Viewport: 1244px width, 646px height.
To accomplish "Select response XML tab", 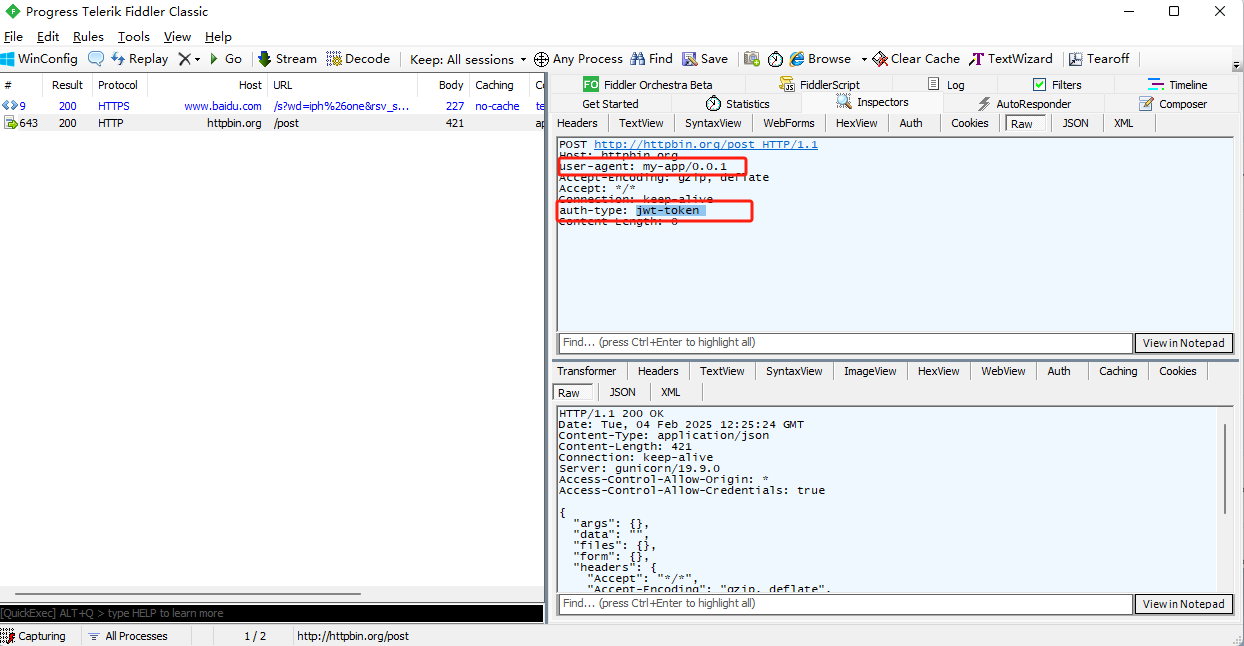I will point(670,392).
